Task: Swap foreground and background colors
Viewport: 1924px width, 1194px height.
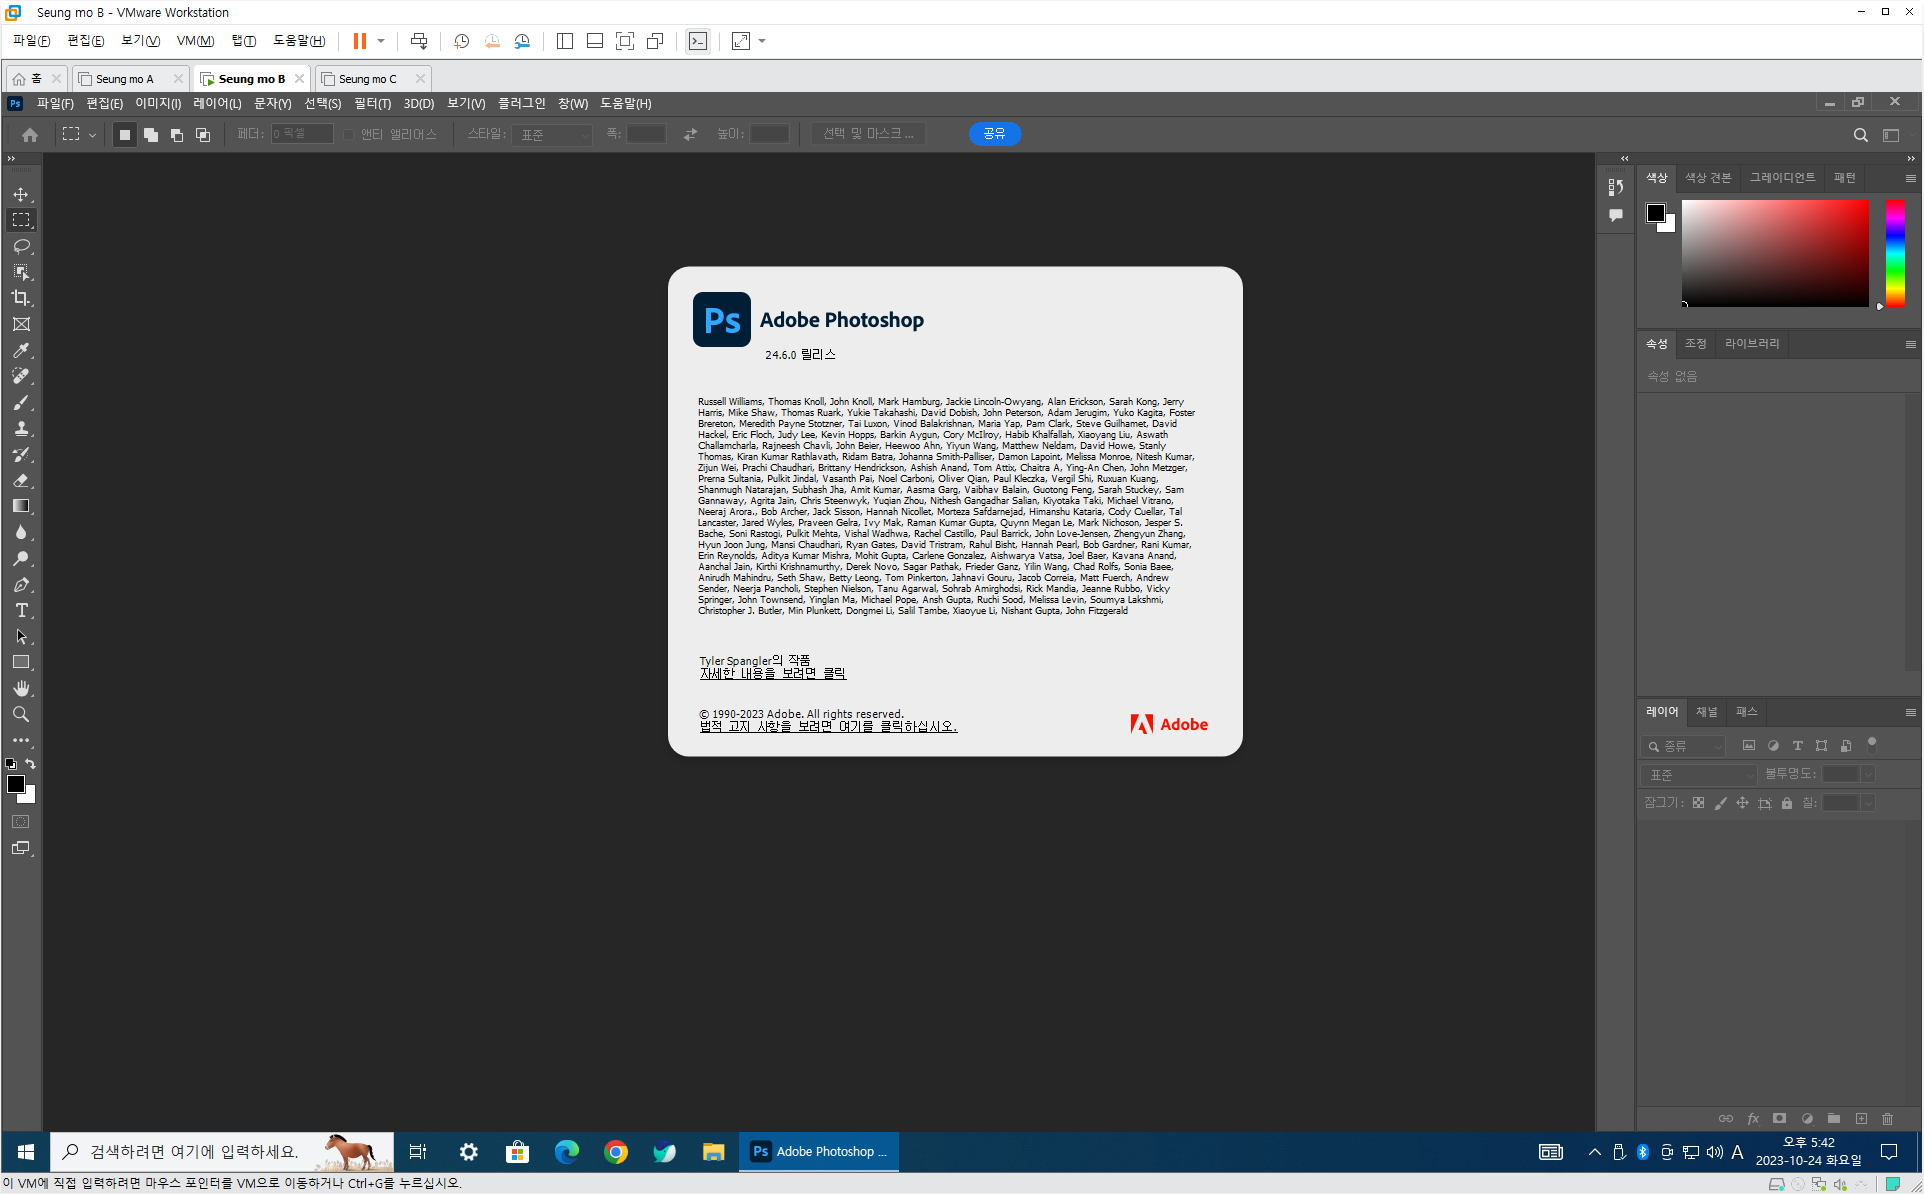Action: point(30,764)
